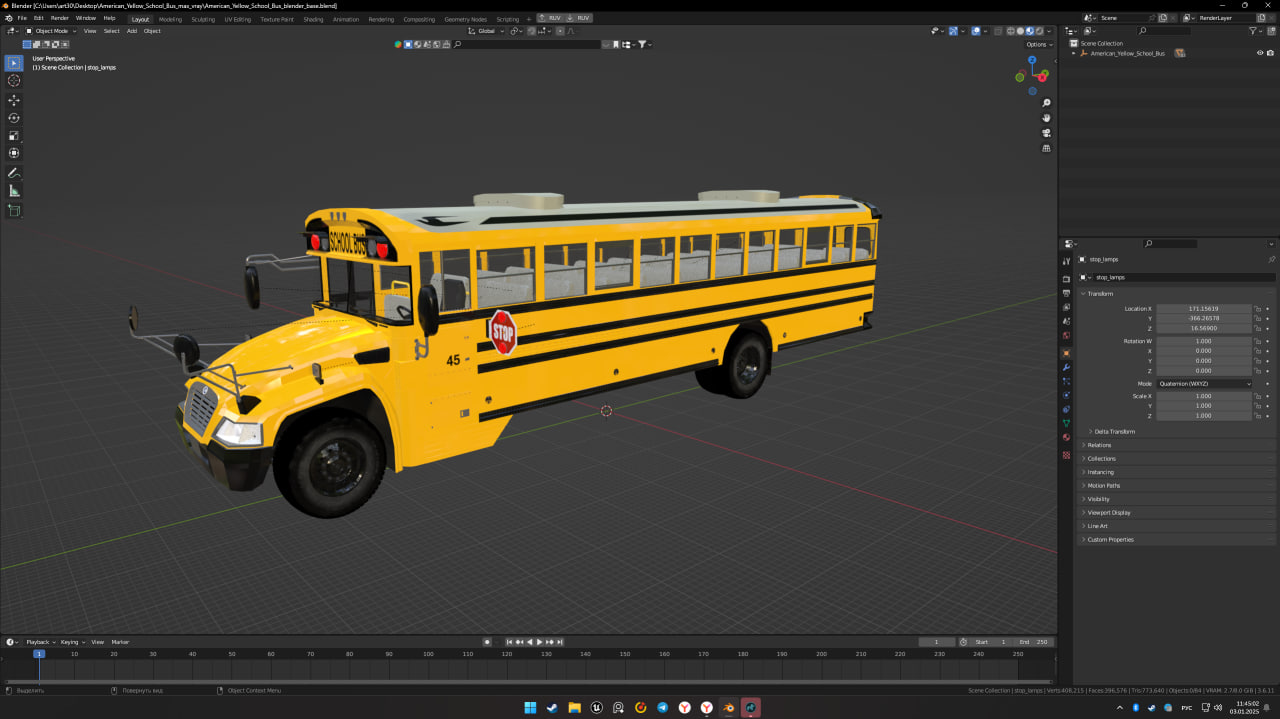Open the Global orientation dropdown
1280x719 pixels.
[x=487, y=31]
